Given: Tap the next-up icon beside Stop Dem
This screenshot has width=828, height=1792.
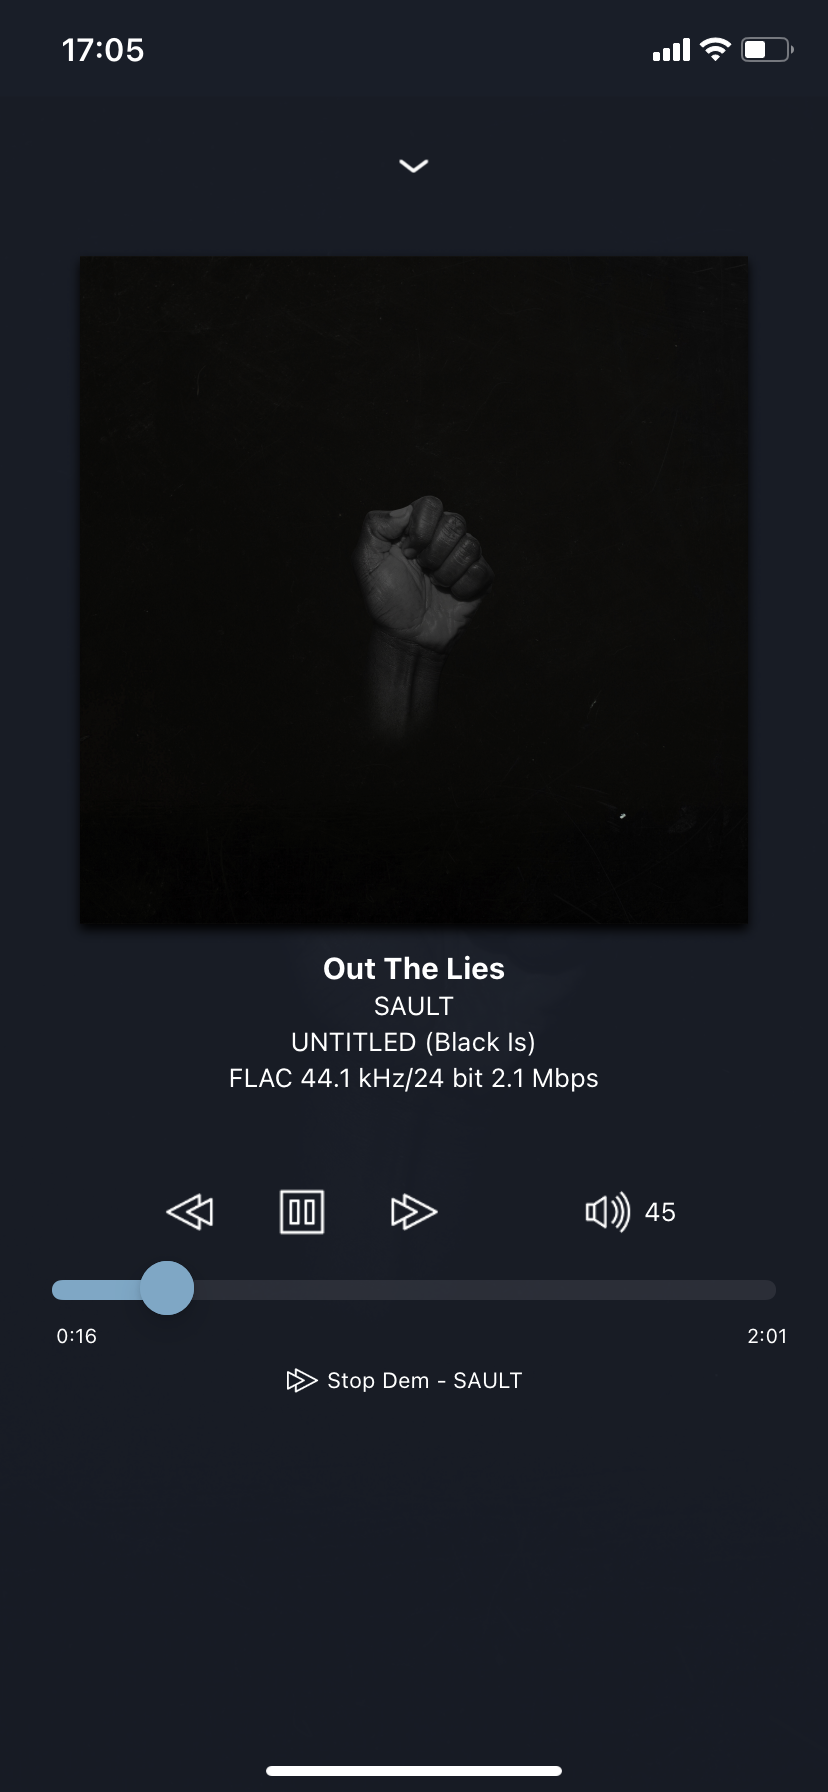Looking at the screenshot, I should click(301, 1380).
